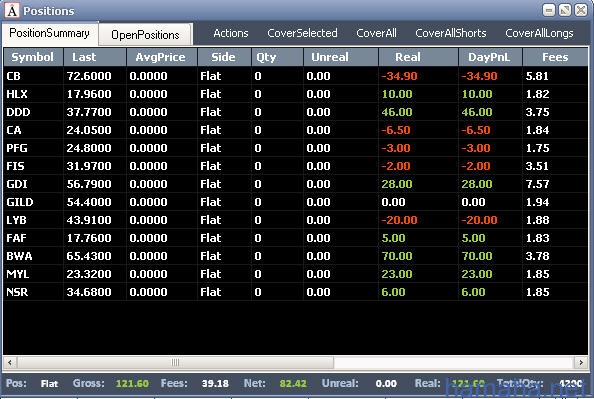Viewport: 594px width, 399px height.
Task: Click the last price 56.7900
Action: pyautogui.click(x=89, y=184)
